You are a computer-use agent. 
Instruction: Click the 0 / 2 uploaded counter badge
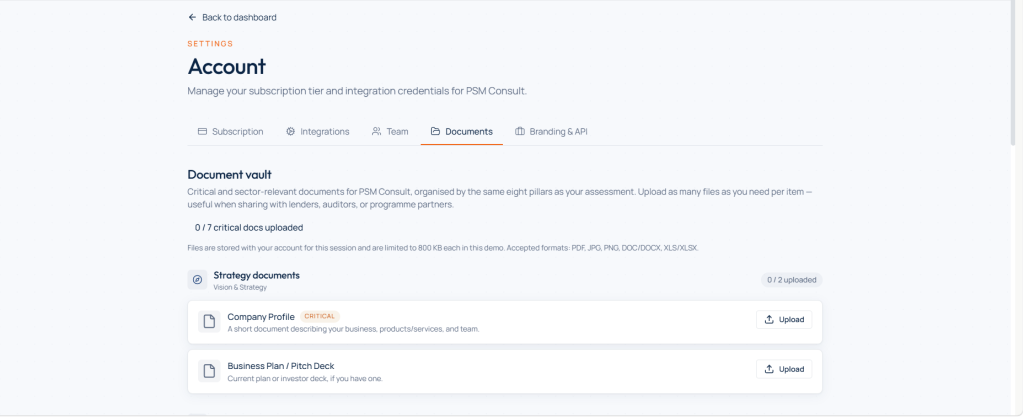(792, 280)
